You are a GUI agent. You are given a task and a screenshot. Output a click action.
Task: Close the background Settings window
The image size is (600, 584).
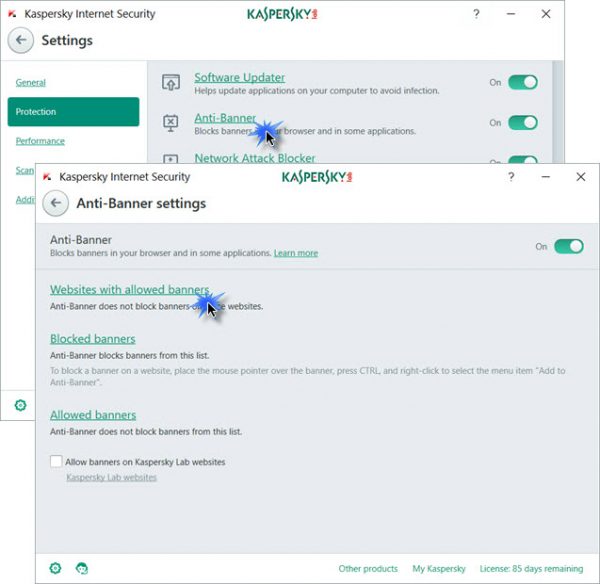pyautogui.click(x=546, y=14)
